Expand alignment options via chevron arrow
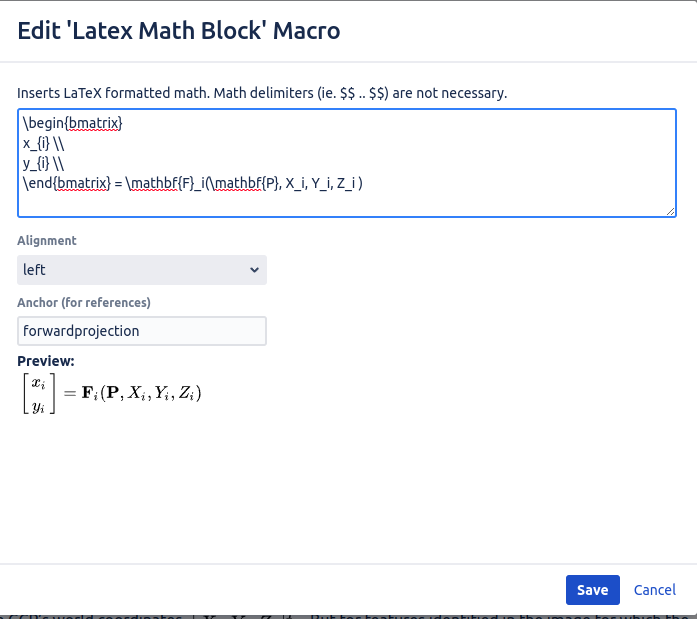Screen dimensions: 697x619 pos(254,270)
